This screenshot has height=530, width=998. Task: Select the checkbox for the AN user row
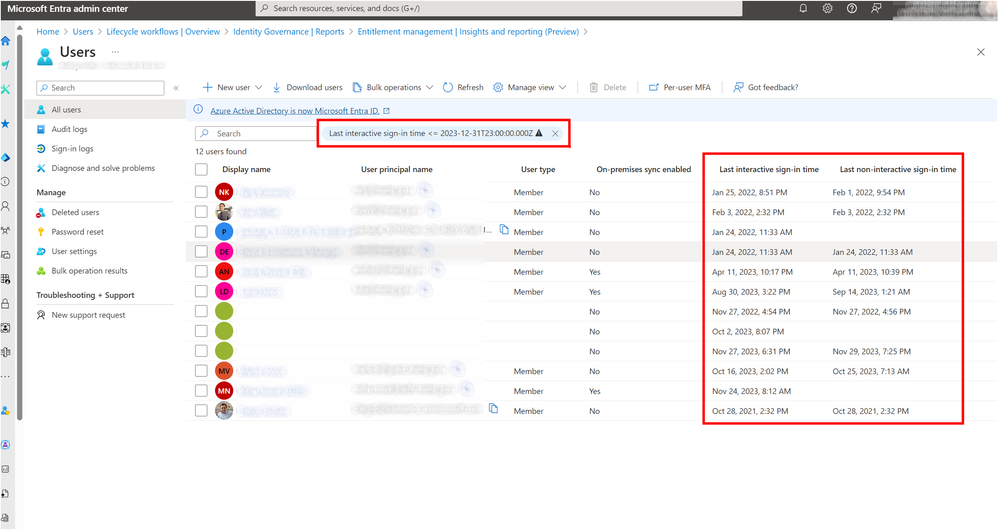(x=201, y=271)
